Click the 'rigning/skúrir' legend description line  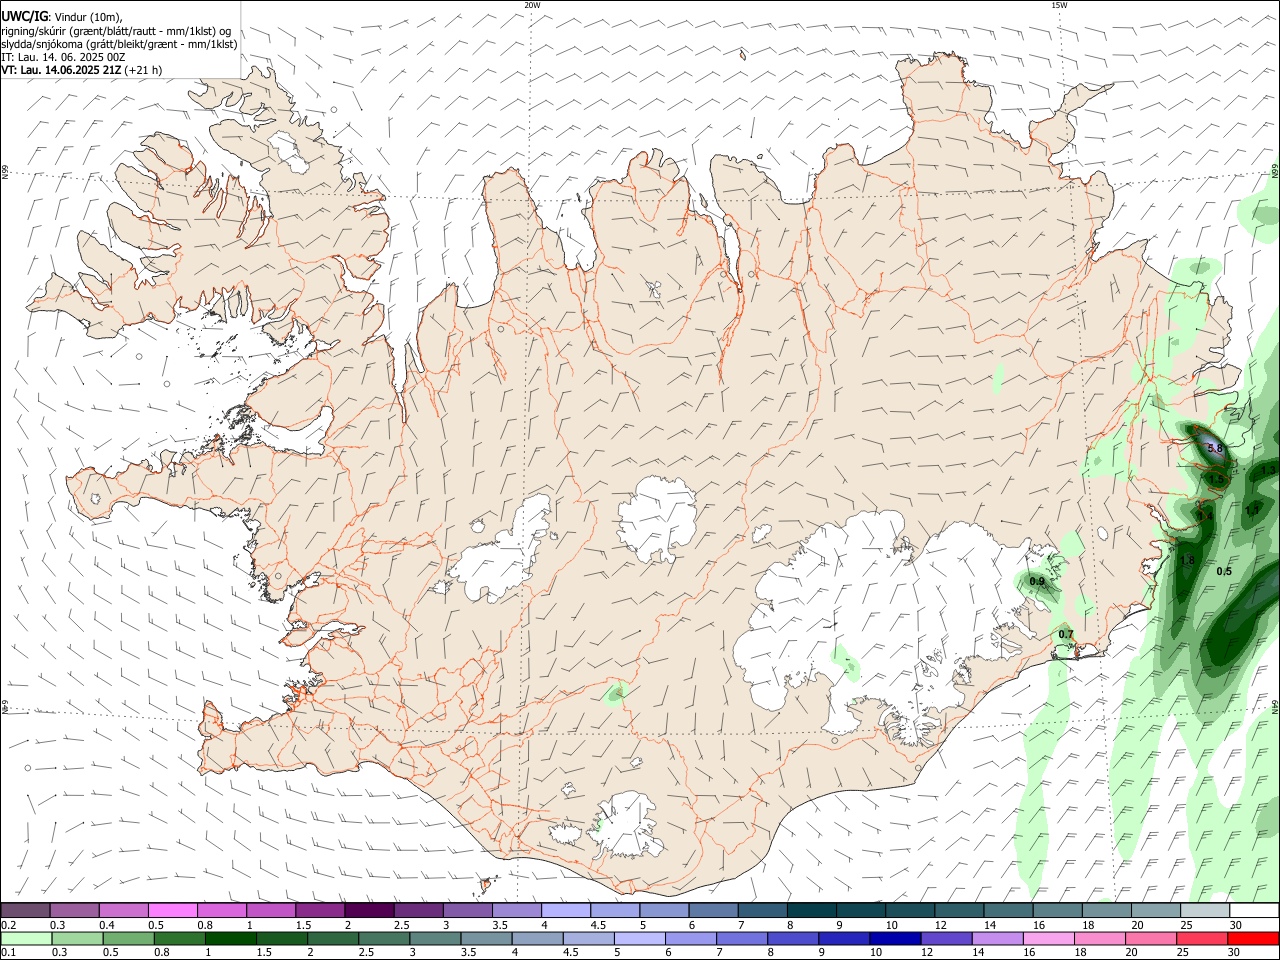[116, 31]
